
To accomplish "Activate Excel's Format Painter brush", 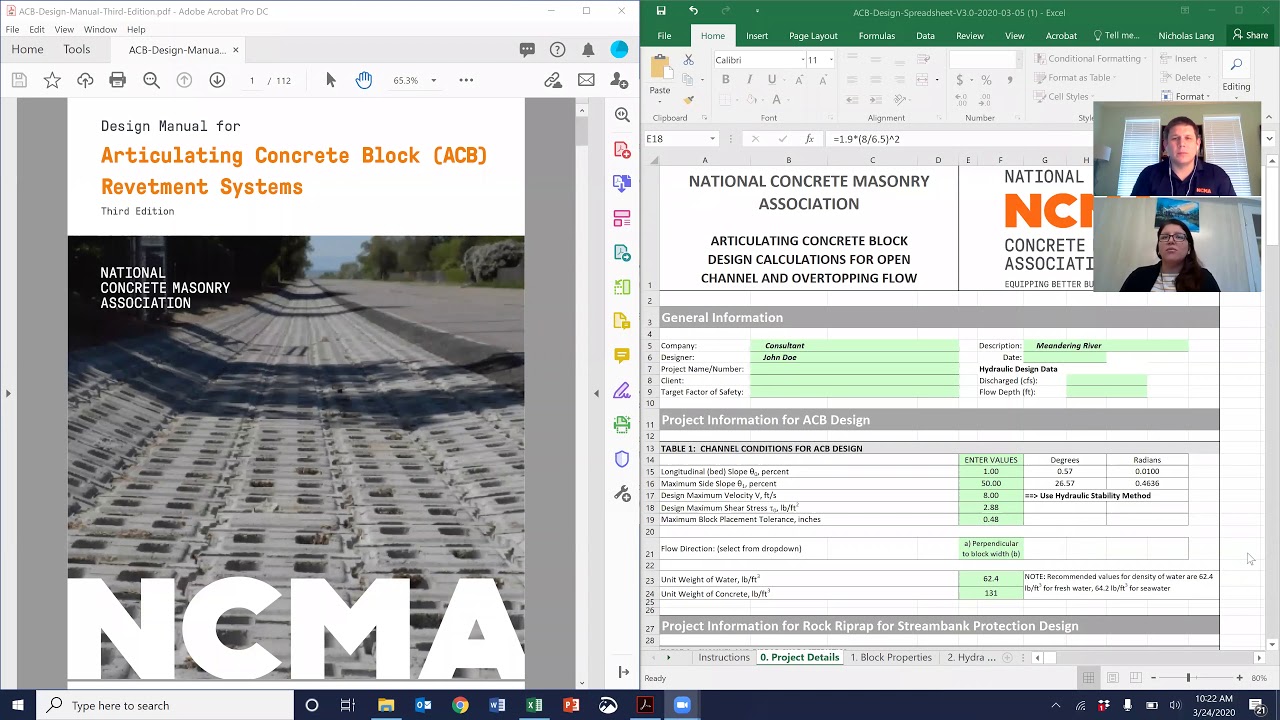I will click(688, 99).
